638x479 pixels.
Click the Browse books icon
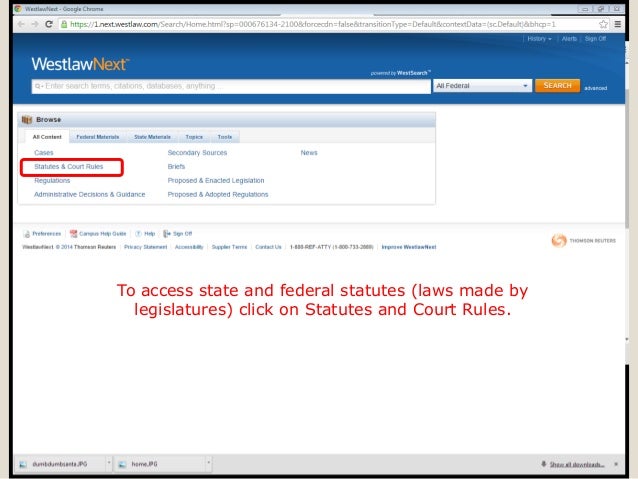[27, 120]
